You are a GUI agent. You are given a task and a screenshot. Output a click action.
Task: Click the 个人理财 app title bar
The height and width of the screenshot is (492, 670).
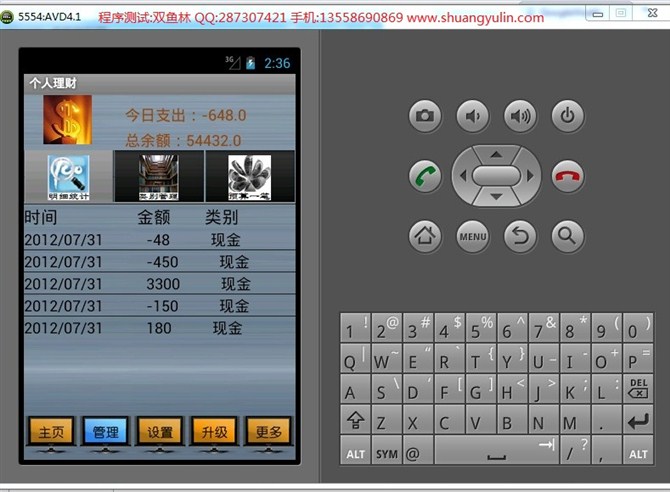[159, 83]
